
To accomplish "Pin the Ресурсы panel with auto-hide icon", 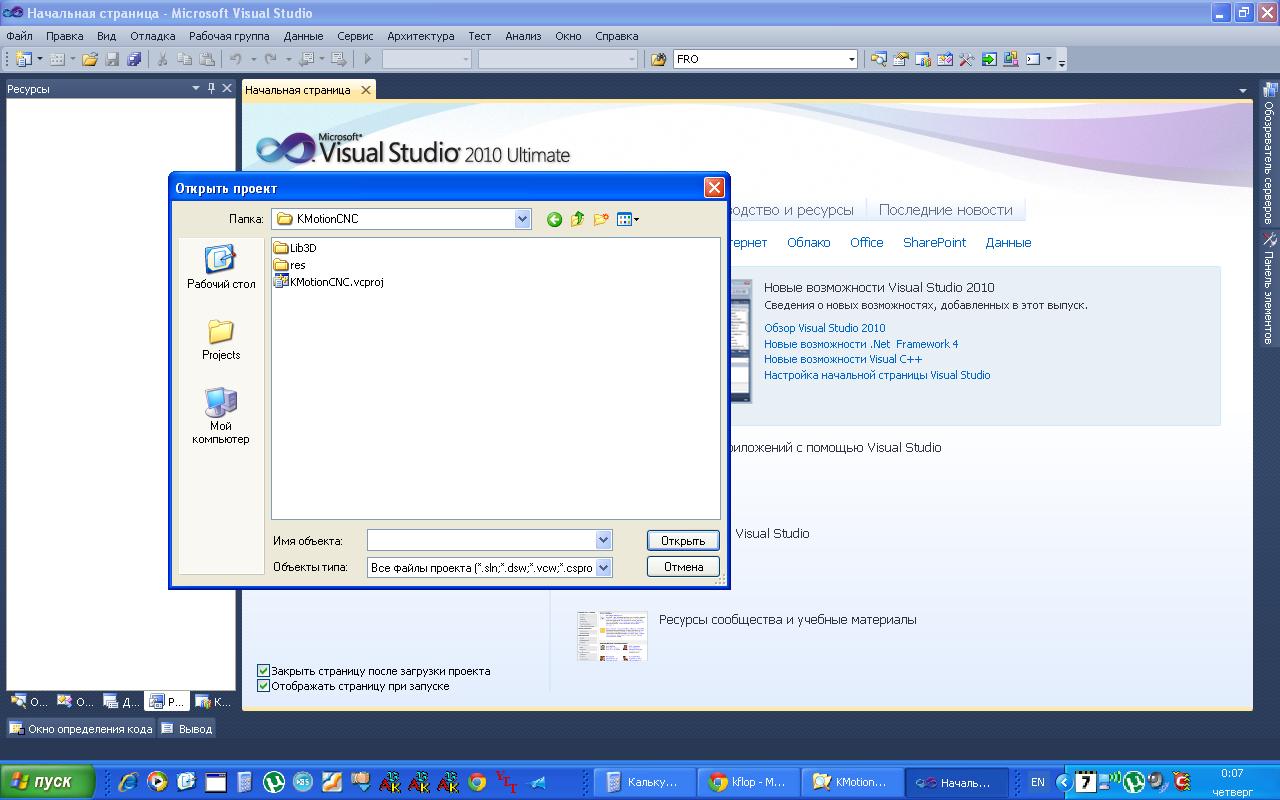I will pyautogui.click(x=211, y=88).
